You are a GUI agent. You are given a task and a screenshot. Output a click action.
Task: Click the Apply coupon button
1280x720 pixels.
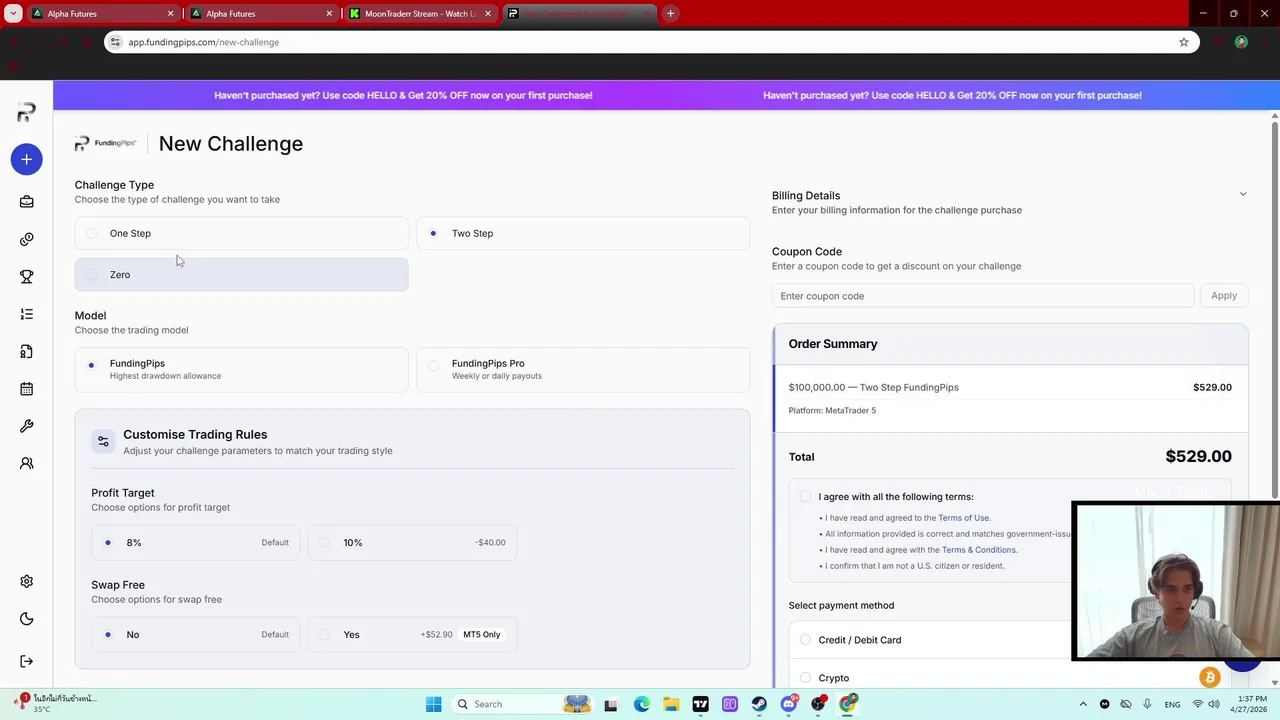coord(1224,295)
